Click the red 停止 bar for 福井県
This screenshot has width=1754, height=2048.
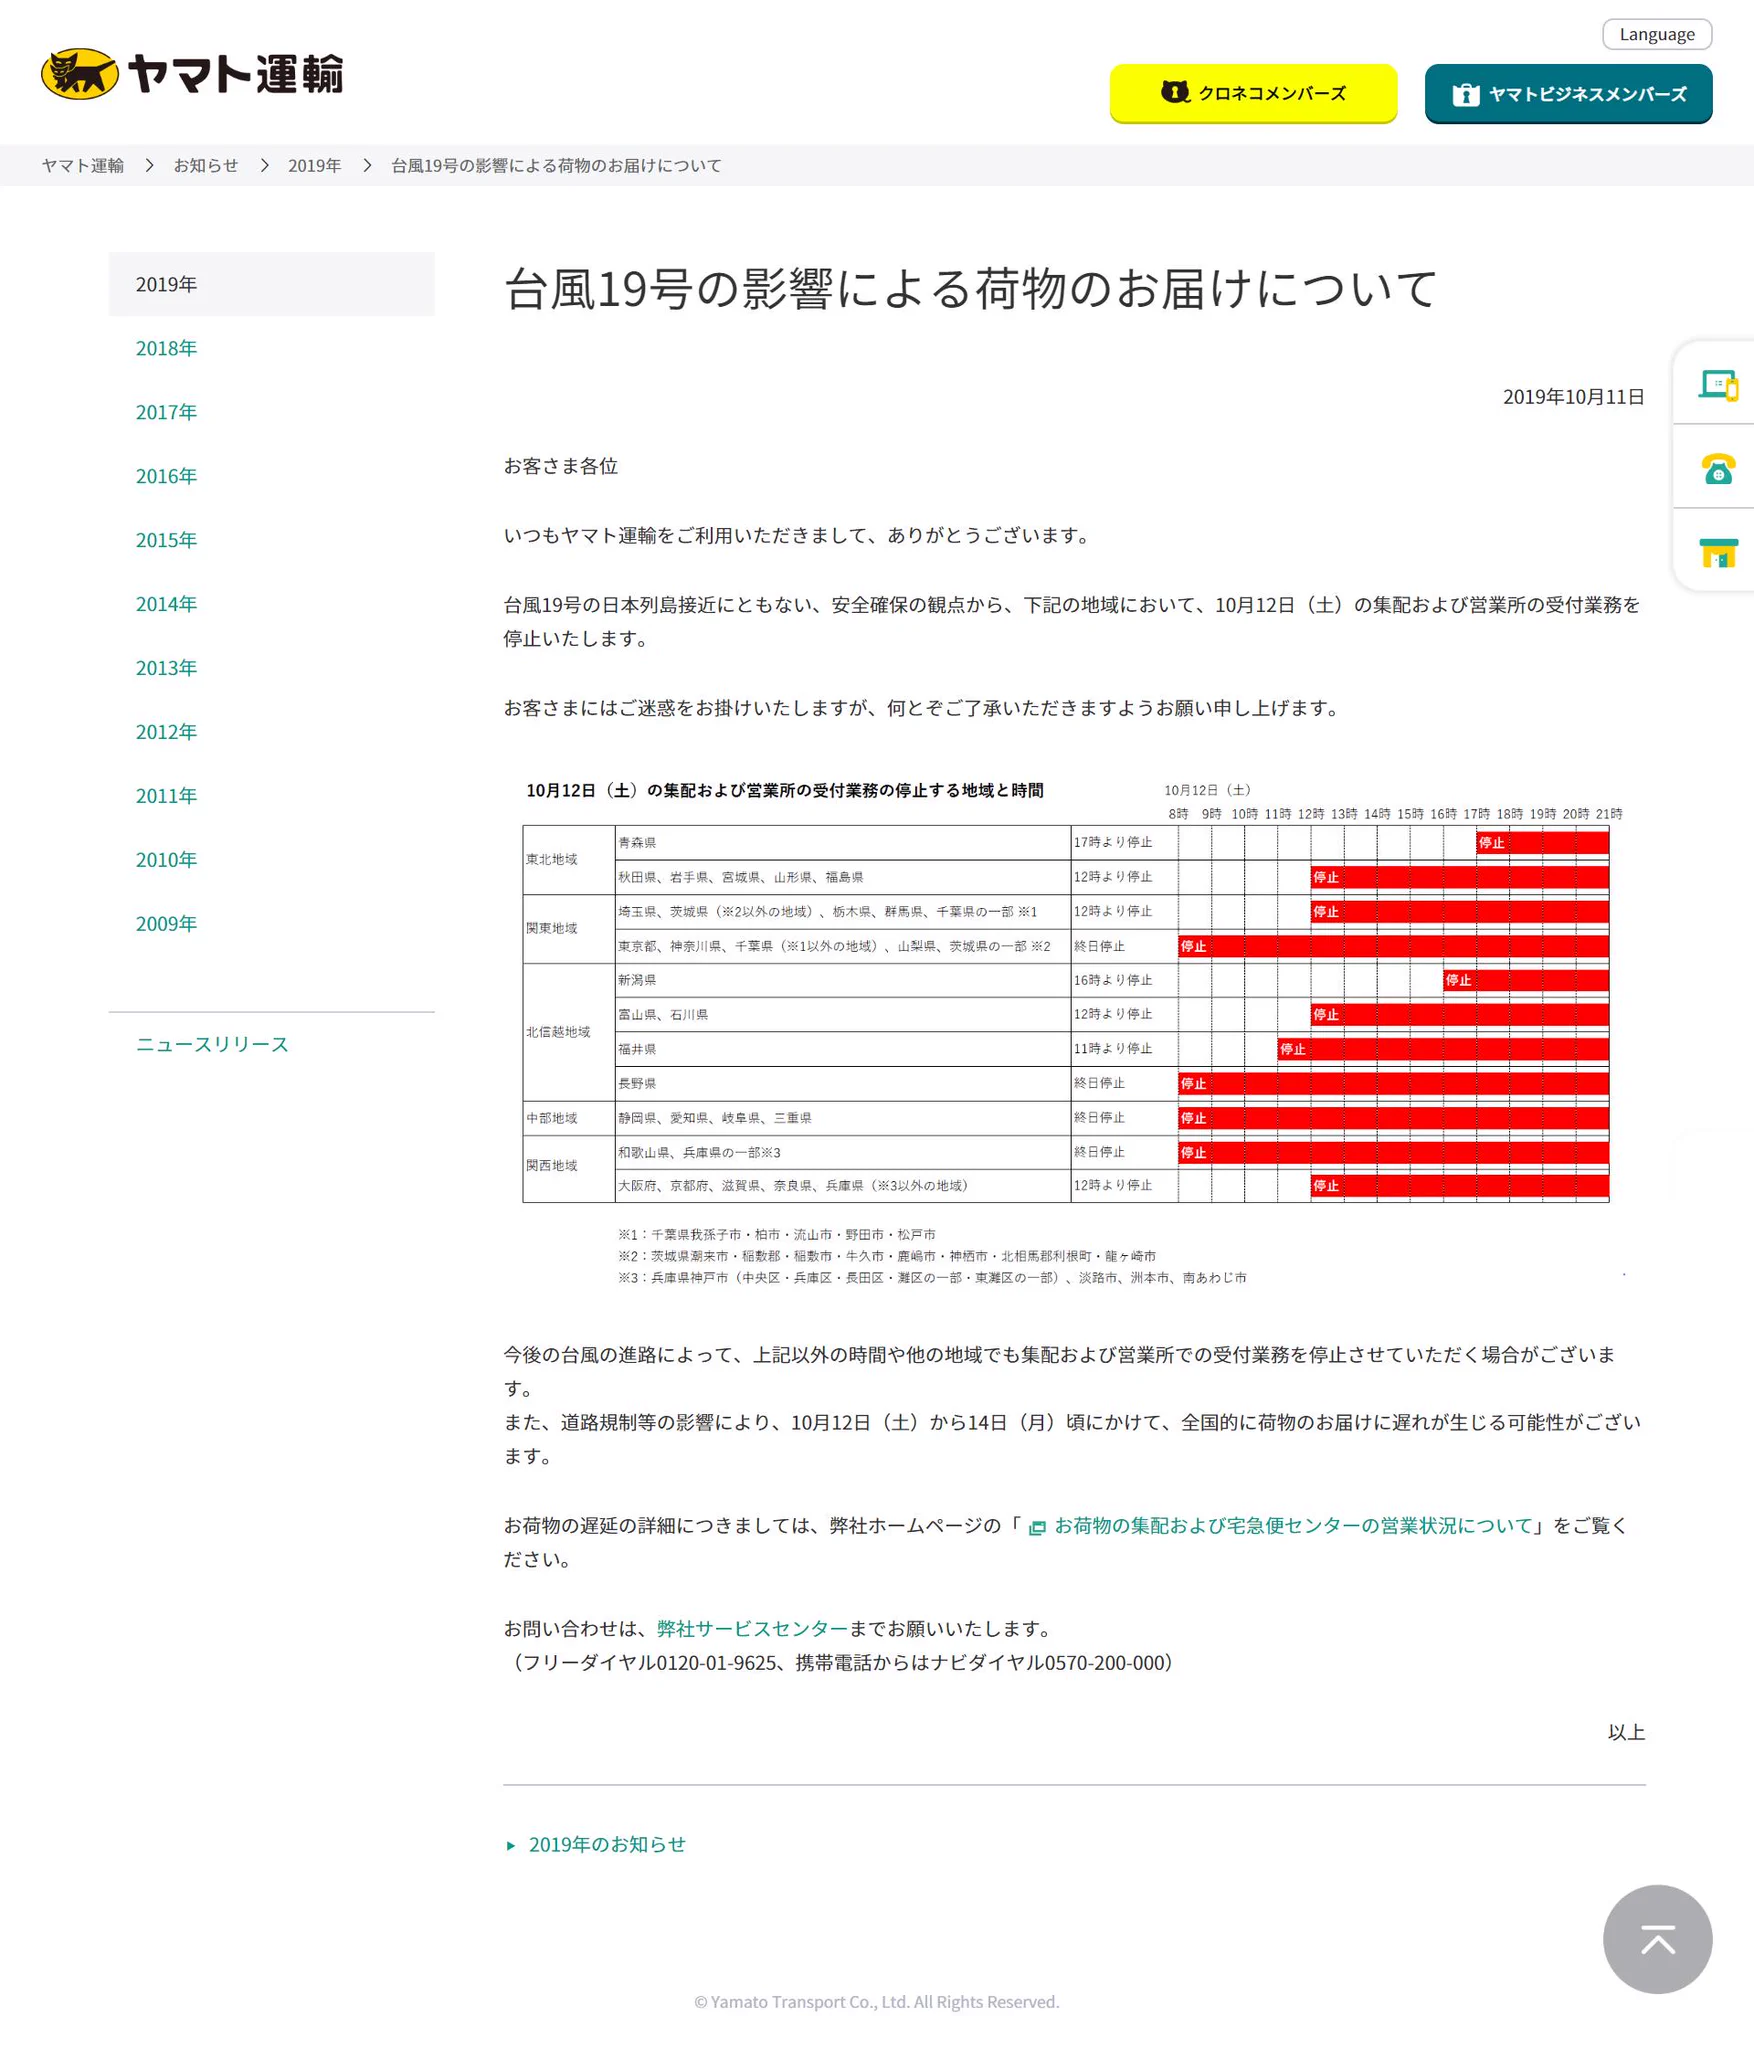1444,1049
